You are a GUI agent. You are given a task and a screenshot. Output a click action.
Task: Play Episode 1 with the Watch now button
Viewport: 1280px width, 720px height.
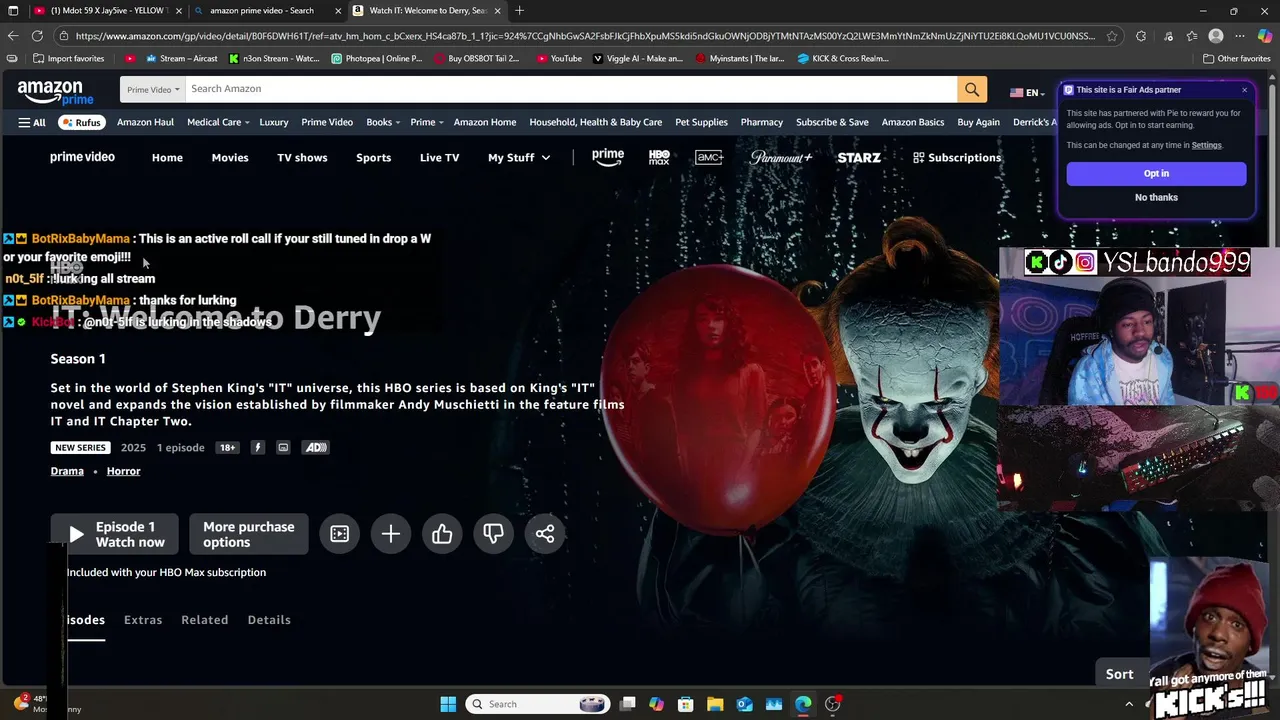coord(114,534)
